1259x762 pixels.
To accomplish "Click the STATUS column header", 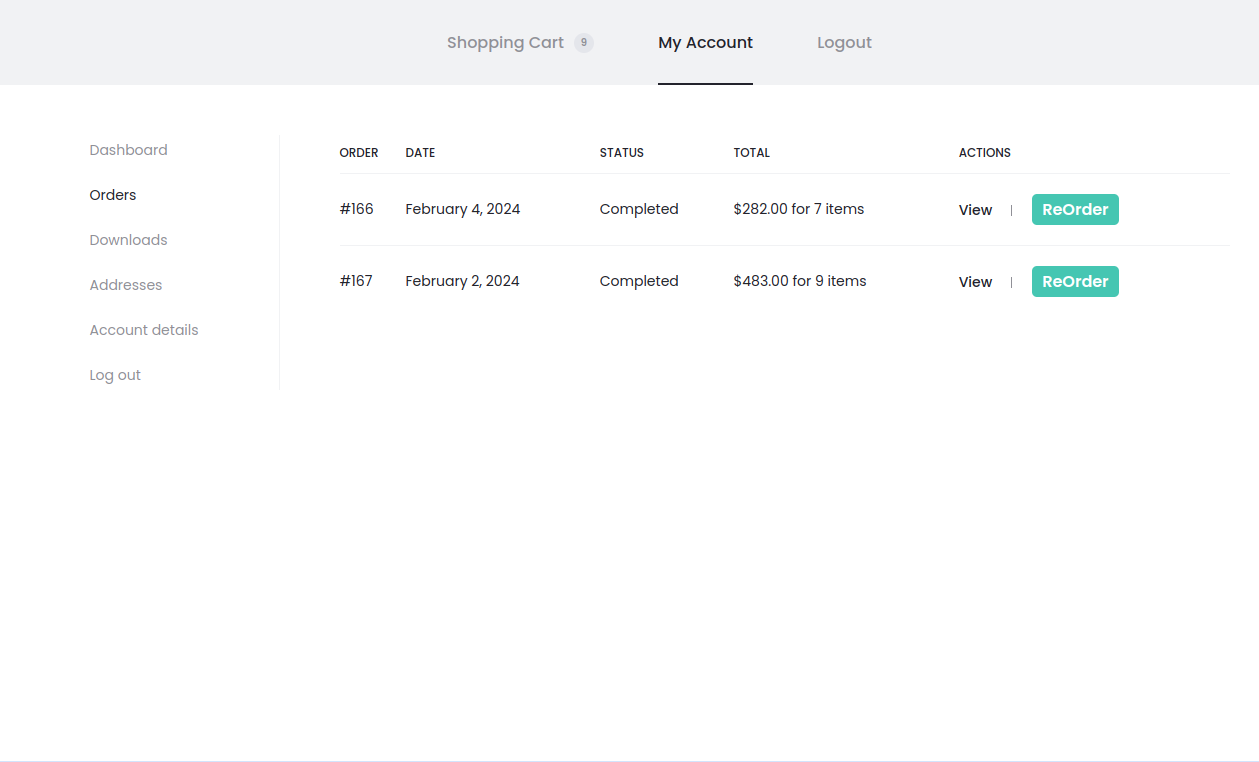I will click(x=621, y=152).
